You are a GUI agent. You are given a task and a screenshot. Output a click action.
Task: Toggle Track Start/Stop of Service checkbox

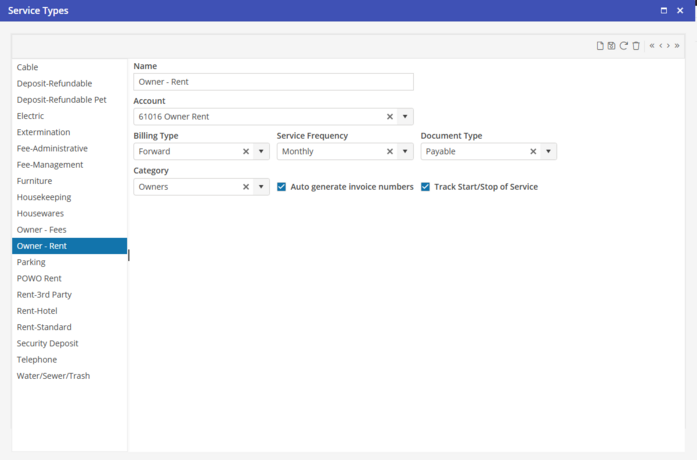426,187
